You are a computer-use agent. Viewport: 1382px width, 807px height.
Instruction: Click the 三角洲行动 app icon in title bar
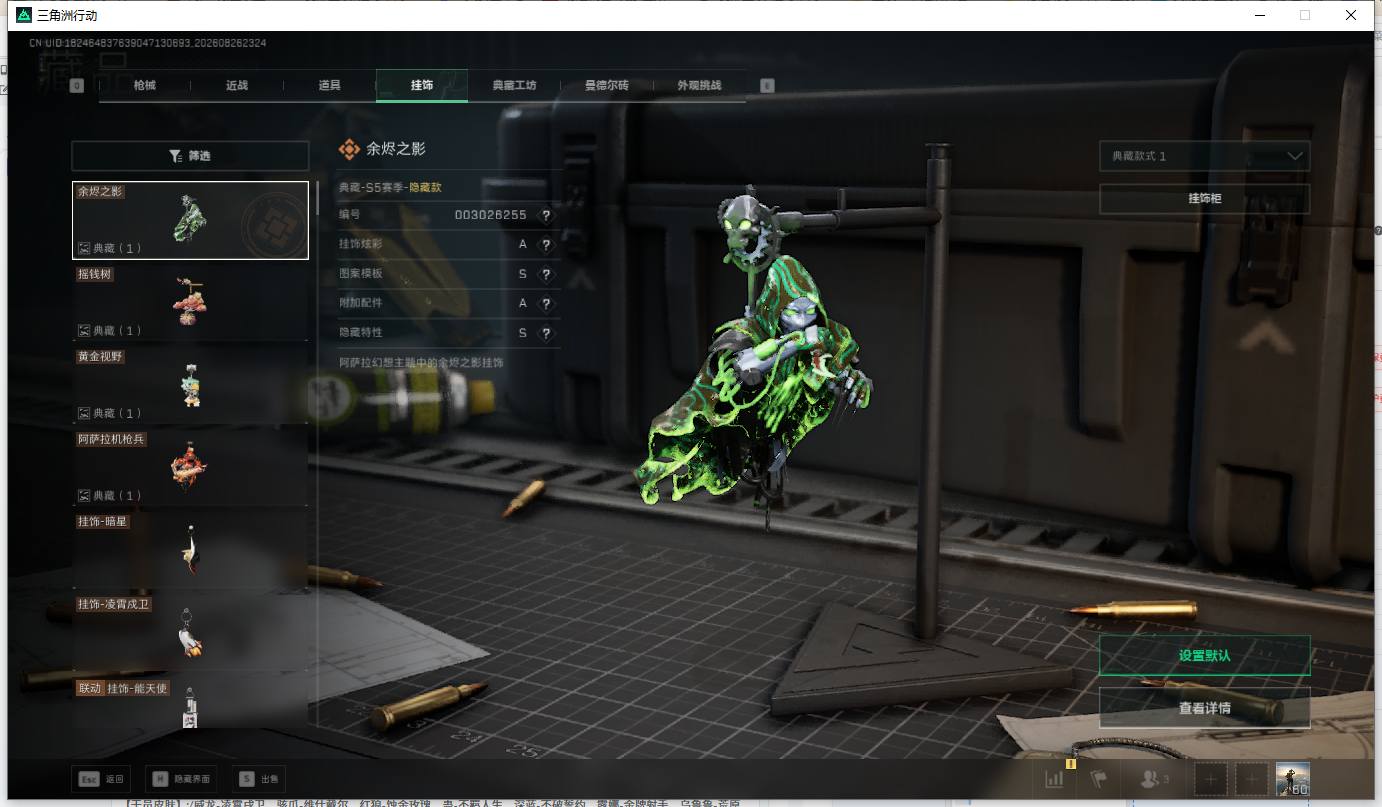(x=24, y=15)
